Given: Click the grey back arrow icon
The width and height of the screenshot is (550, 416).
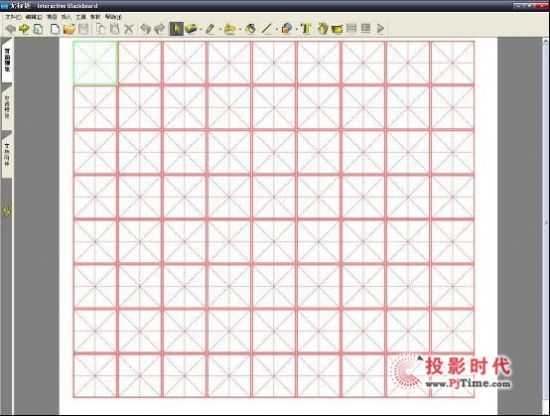Looking at the screenshot, I should point(11,29).
